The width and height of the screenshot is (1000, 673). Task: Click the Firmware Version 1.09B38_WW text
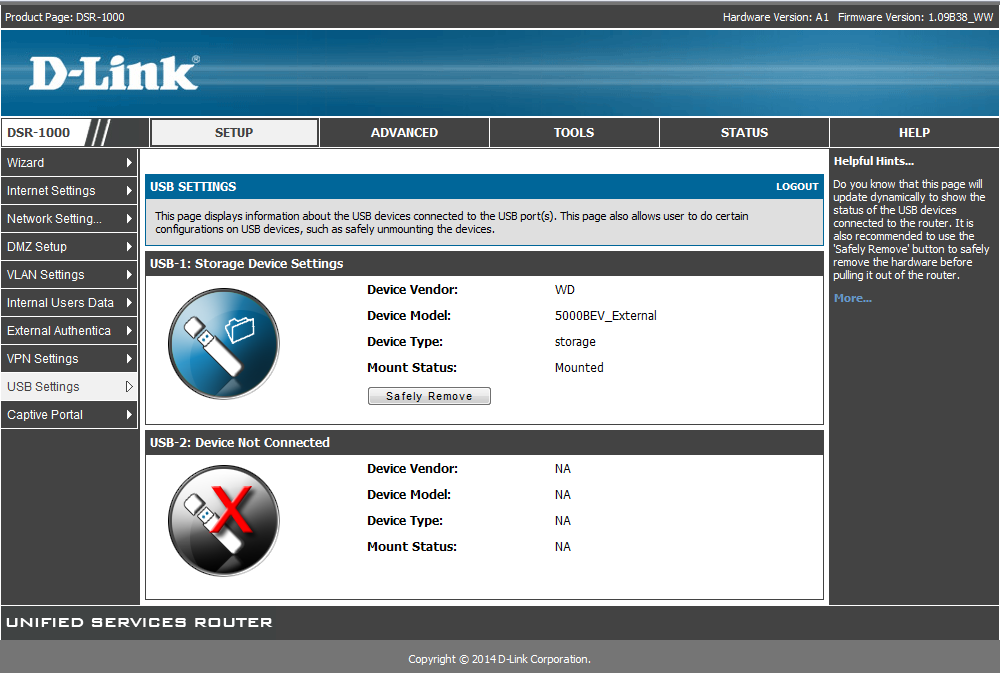(x=915, y=17)
